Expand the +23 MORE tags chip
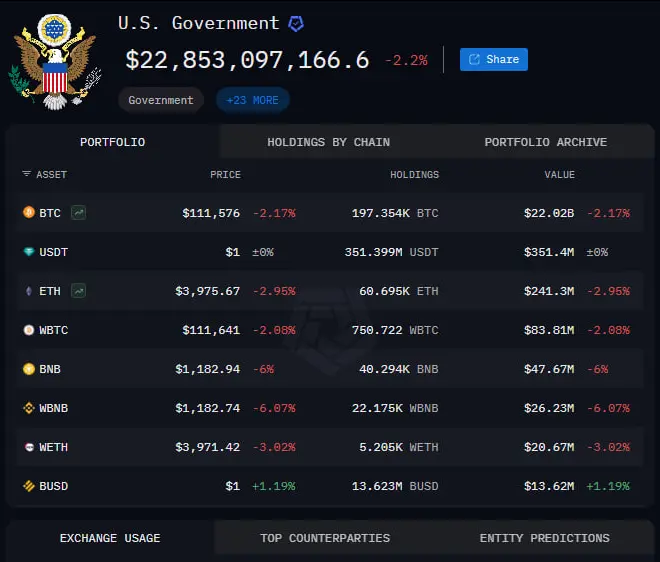The image size is (660, 562). (x=253, y=100)
